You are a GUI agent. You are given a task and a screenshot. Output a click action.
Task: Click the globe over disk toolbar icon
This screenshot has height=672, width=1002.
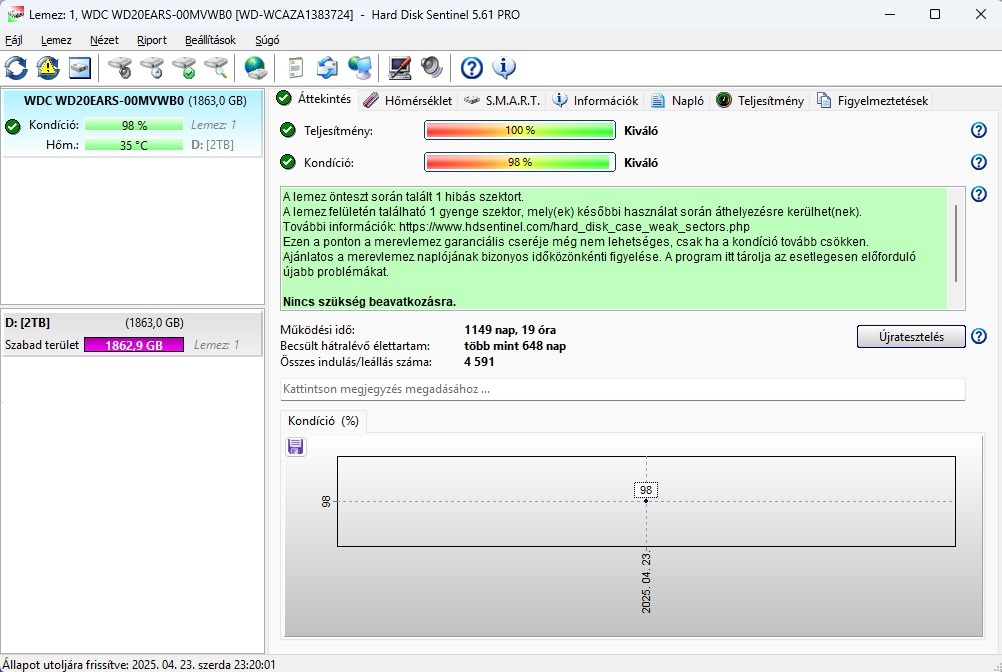pyautogui.click(x=256, y=68)
